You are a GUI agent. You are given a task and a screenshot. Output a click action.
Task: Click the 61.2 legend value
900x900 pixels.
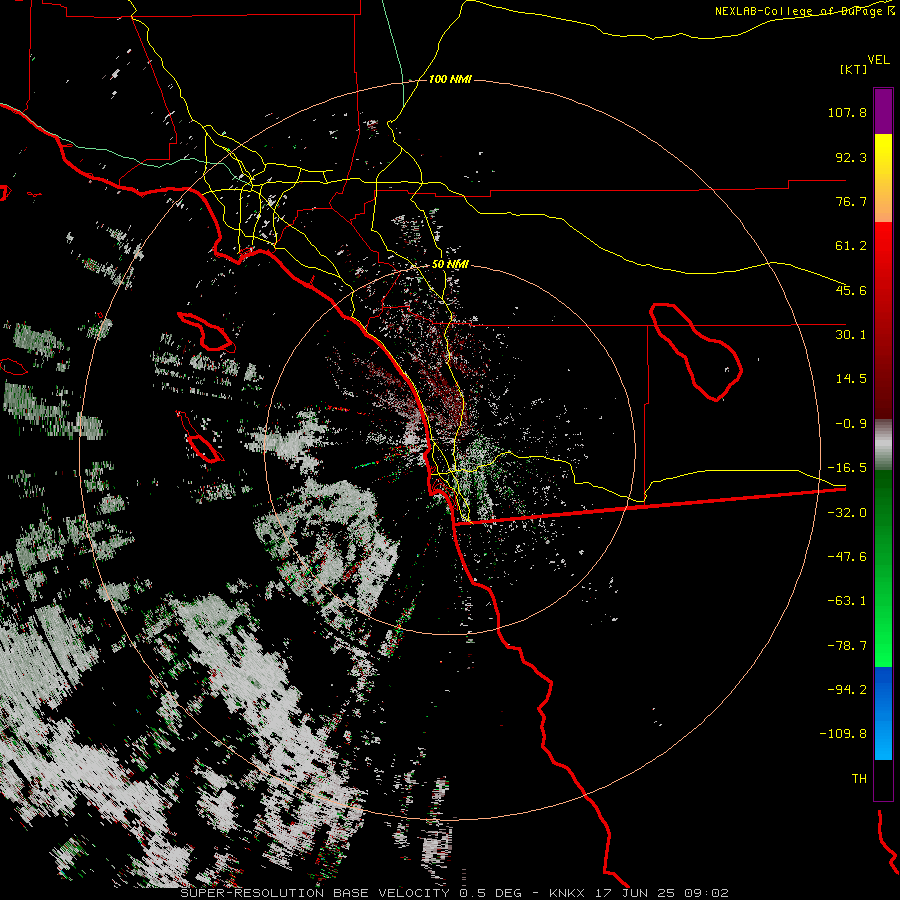(x=851, y=246)
